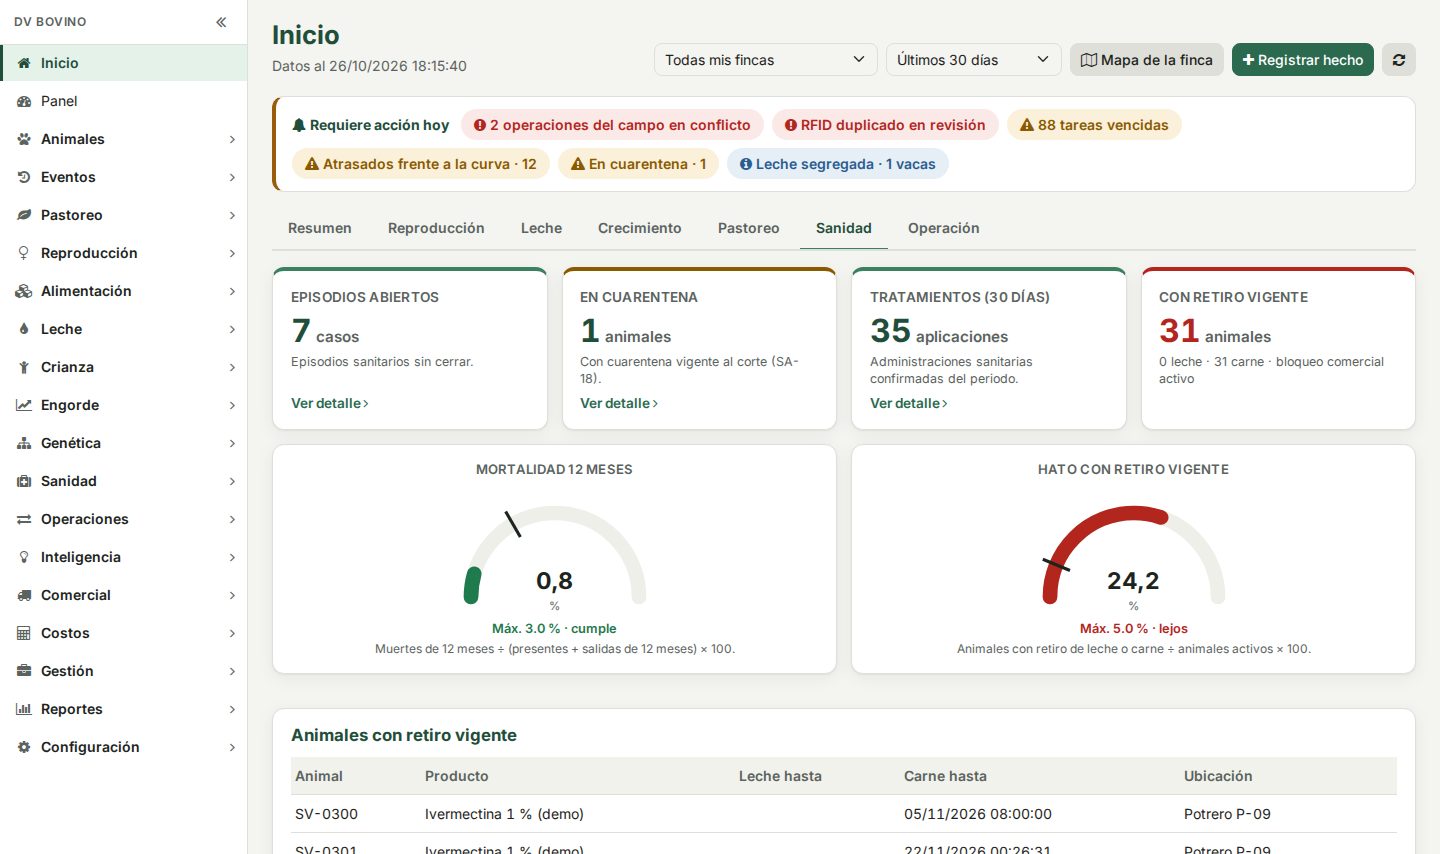This screenshot has height=854, width=1440.
Task: Click the Inicio home icon in sidebar
Action: point(24,63)
